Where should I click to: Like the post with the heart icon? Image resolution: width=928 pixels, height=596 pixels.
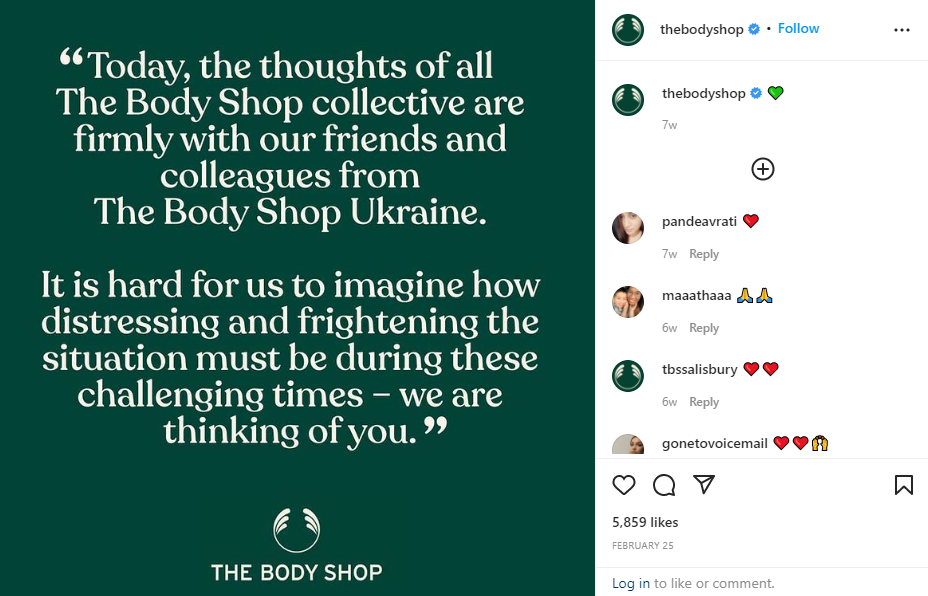tap(624, 485)
